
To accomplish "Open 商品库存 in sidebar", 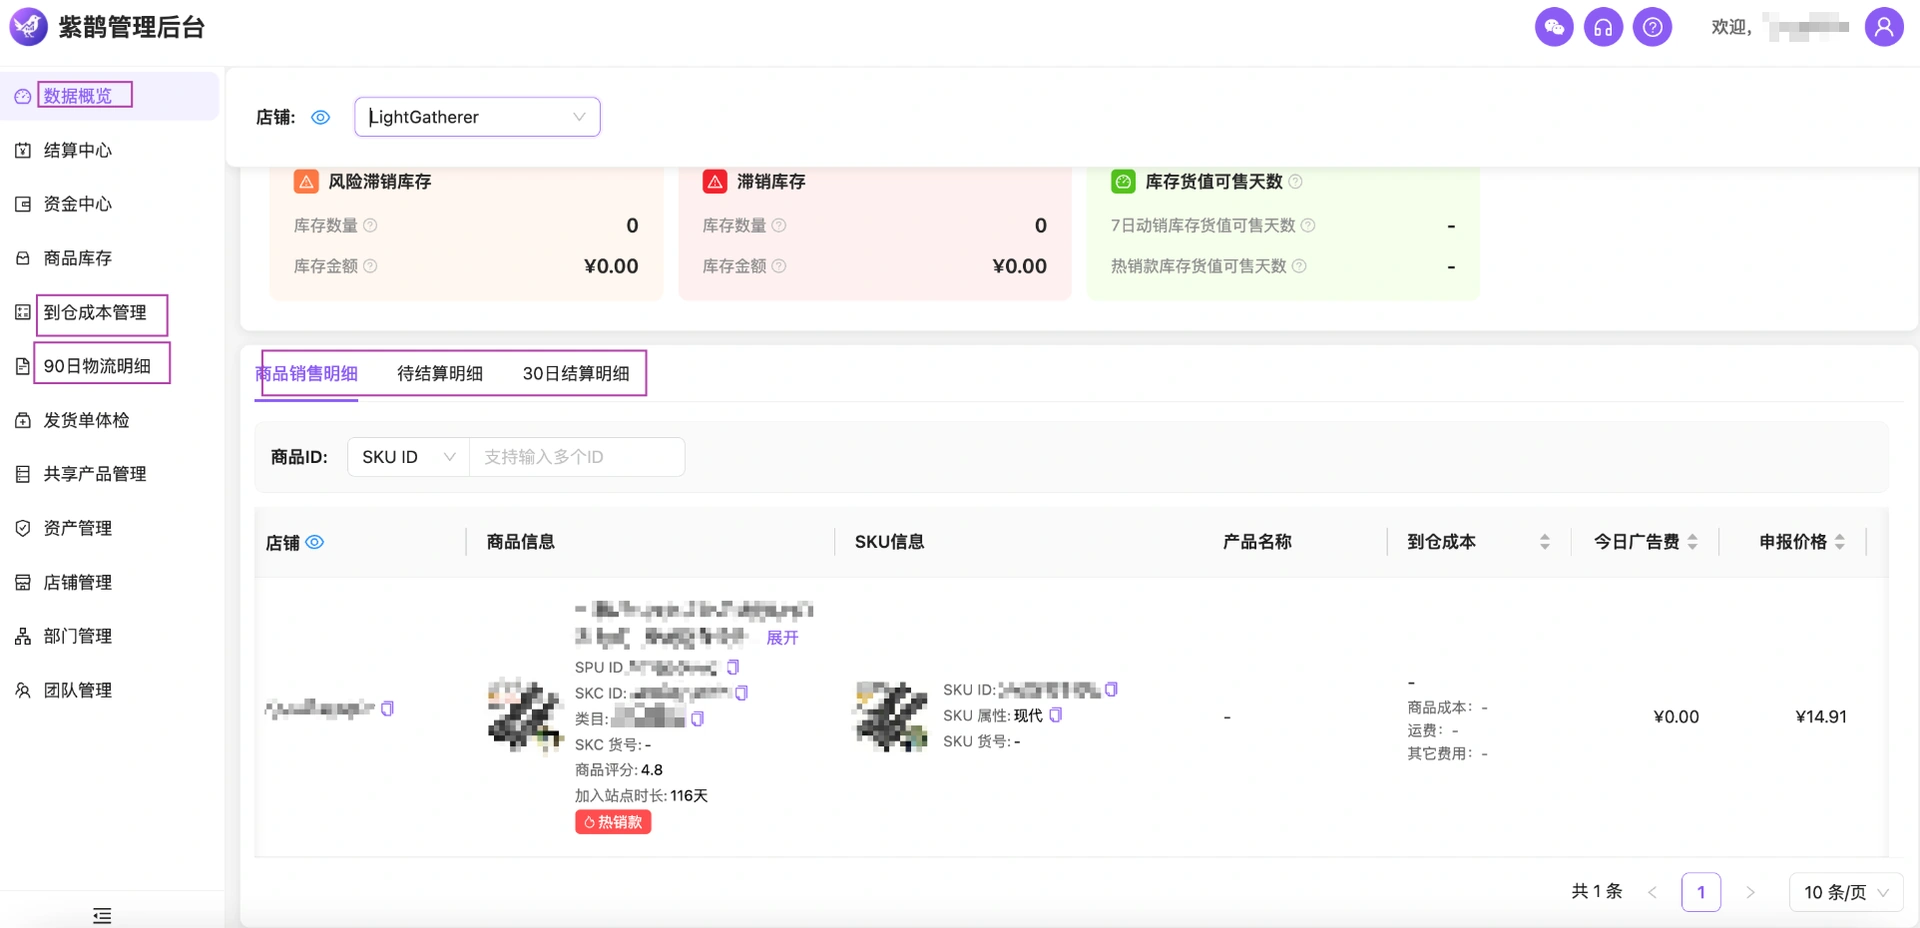I will click(110, 258).
